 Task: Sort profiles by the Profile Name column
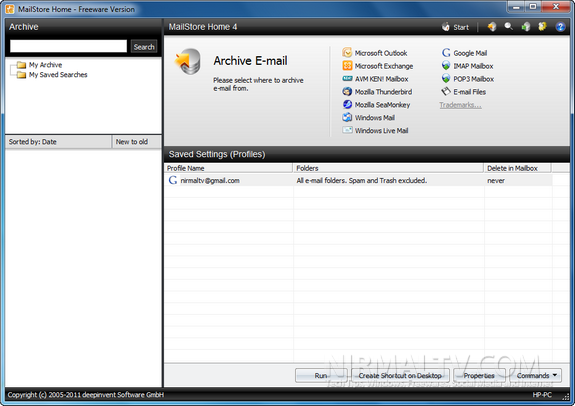click(x=228, y=168)
